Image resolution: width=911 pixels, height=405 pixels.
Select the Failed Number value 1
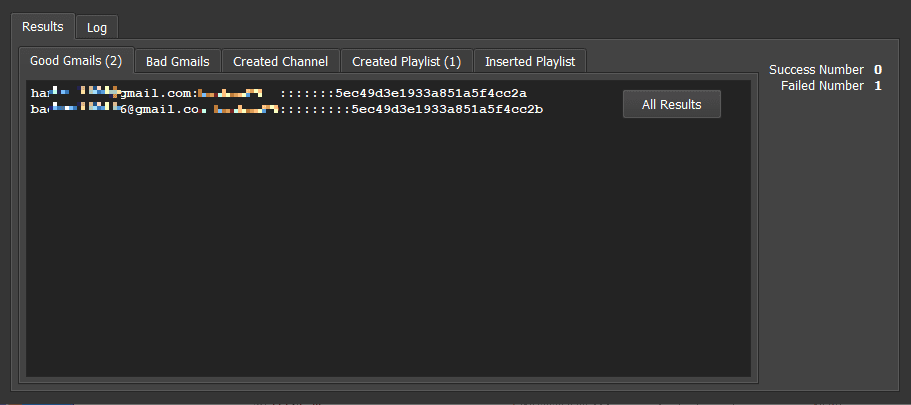pos(877,86)
